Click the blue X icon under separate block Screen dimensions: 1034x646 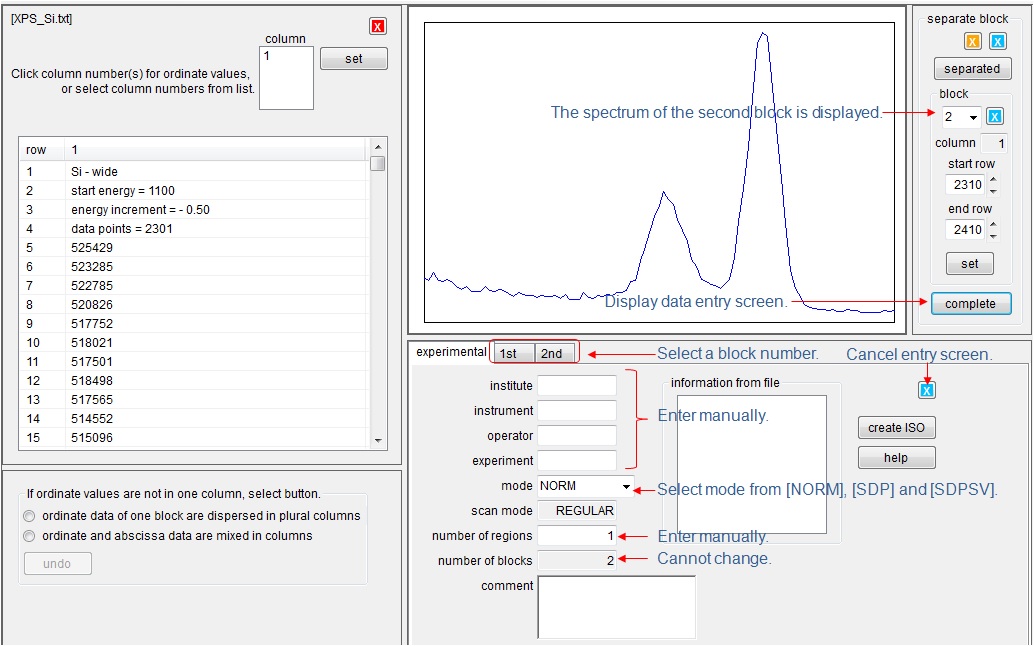[998, 42]
